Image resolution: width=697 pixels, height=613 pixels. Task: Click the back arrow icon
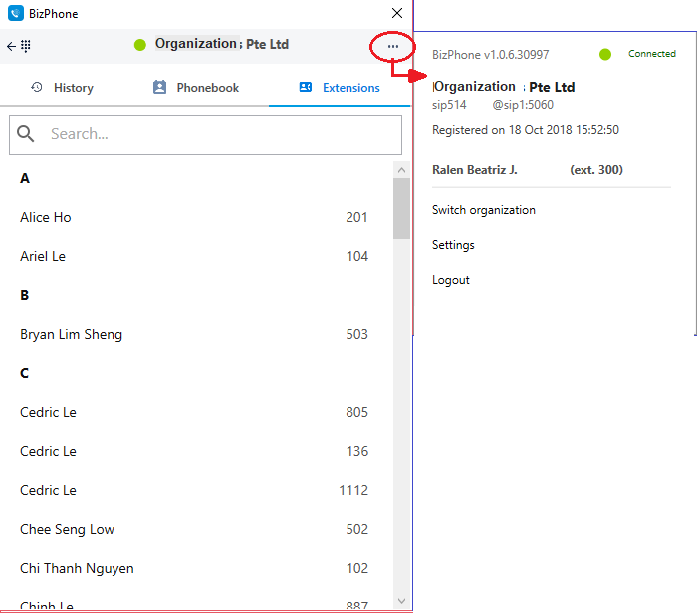(11, 46)
